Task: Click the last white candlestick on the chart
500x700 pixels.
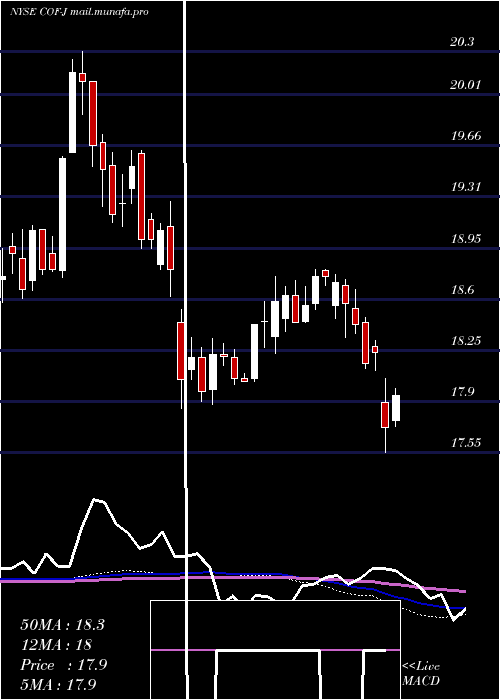Action: [x=396, y=408]
